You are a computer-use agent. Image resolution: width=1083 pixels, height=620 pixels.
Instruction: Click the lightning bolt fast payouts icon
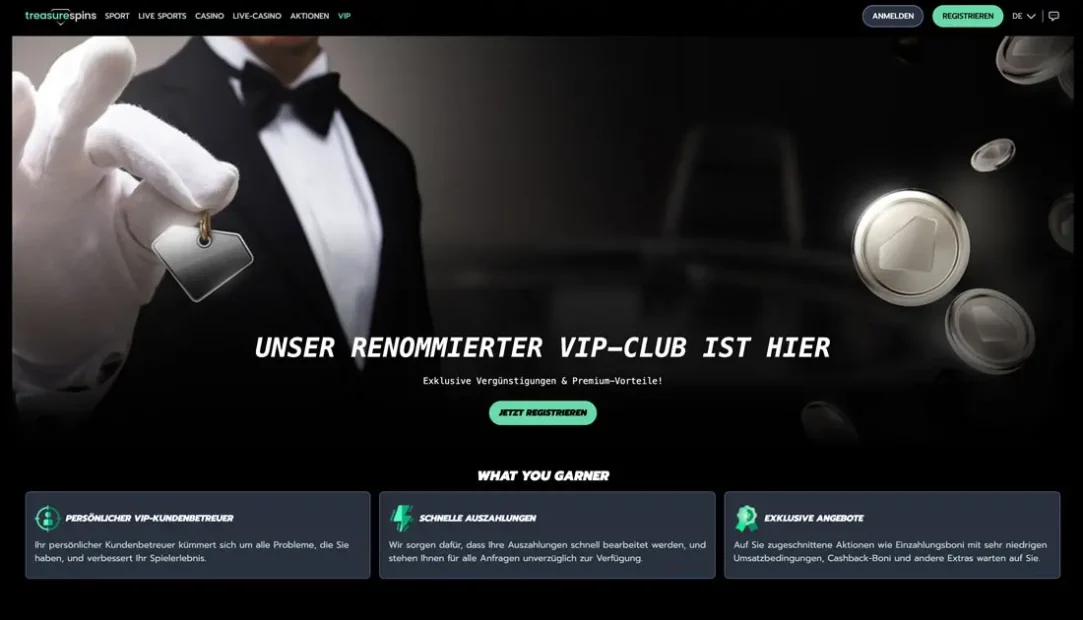[x=401, y=518]
